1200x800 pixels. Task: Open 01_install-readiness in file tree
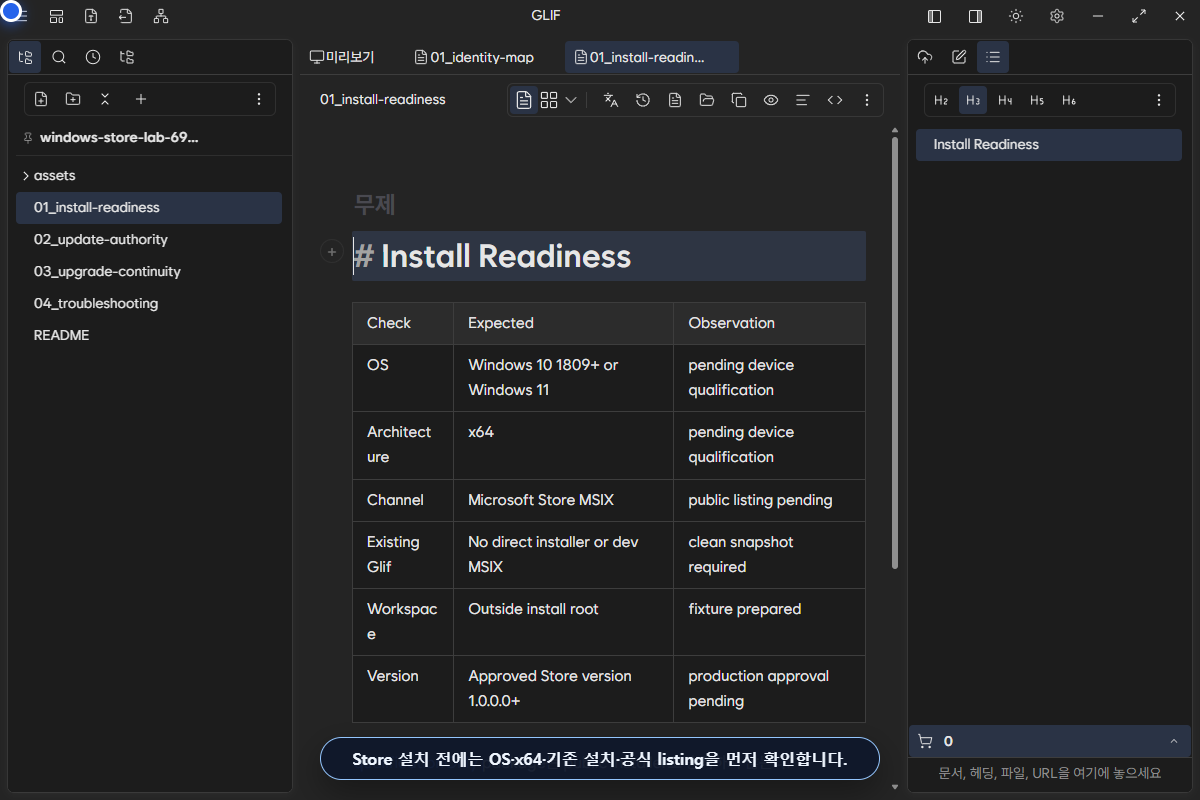click(x=149, y=207)
